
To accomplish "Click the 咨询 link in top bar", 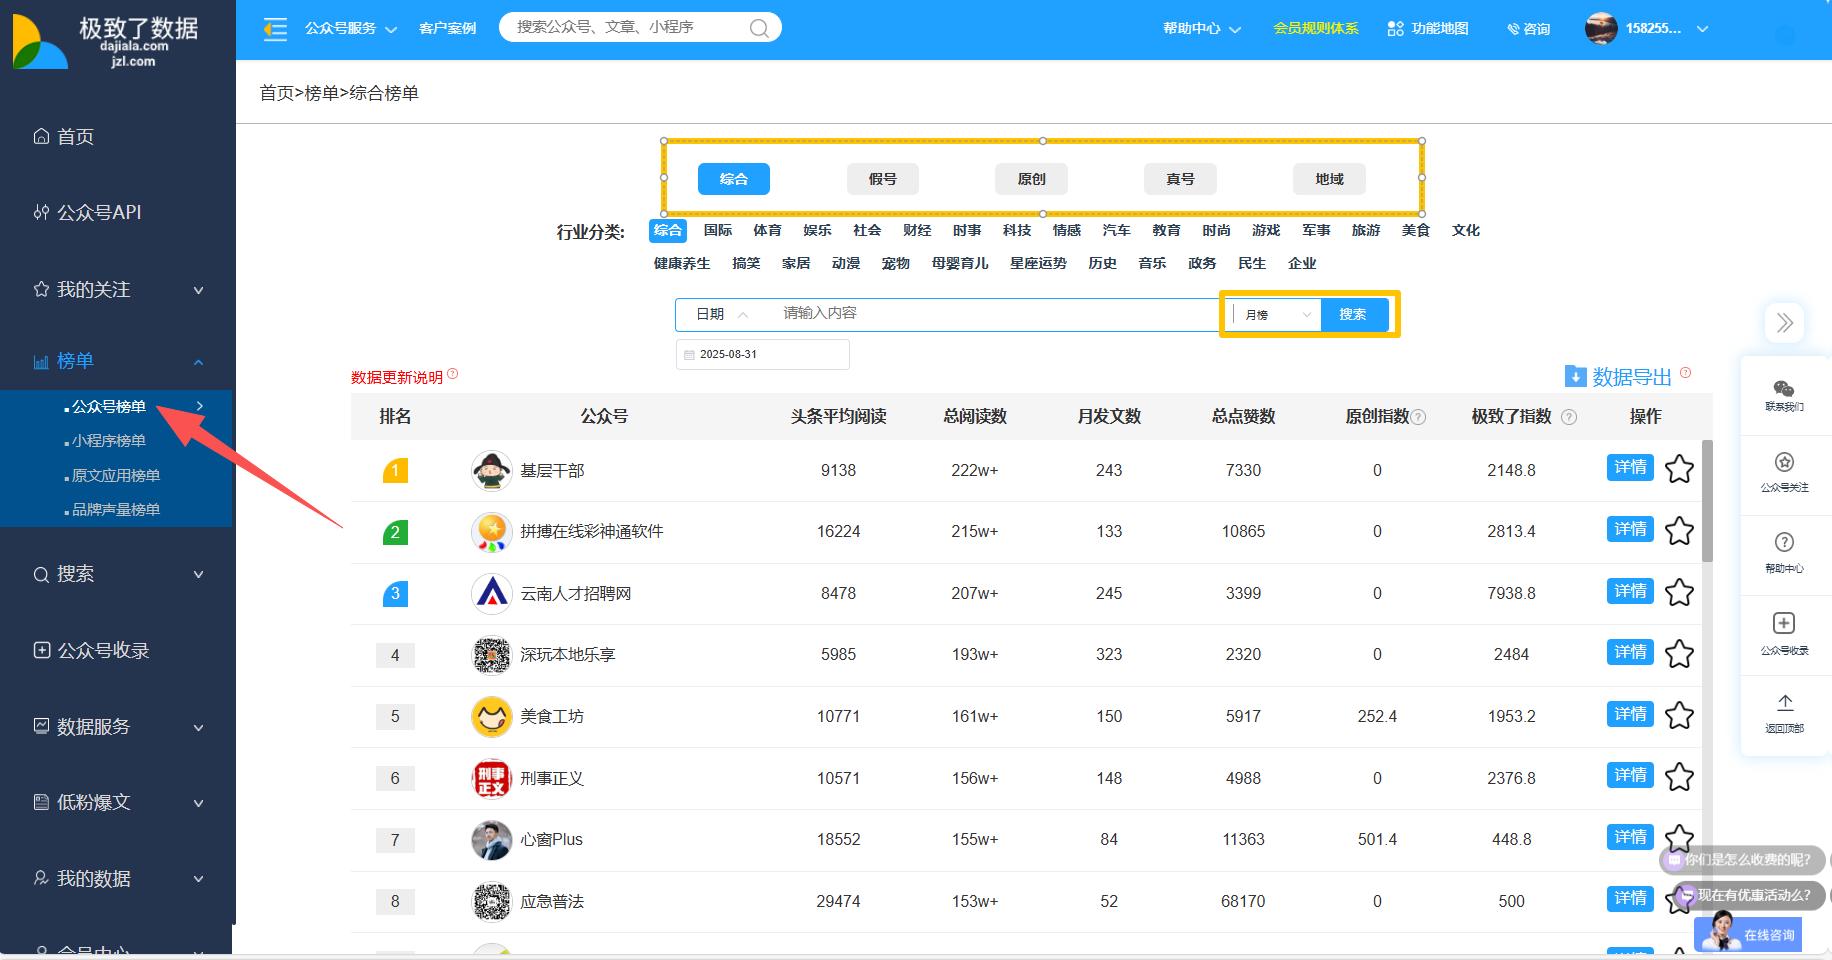I will [1528, 29].
